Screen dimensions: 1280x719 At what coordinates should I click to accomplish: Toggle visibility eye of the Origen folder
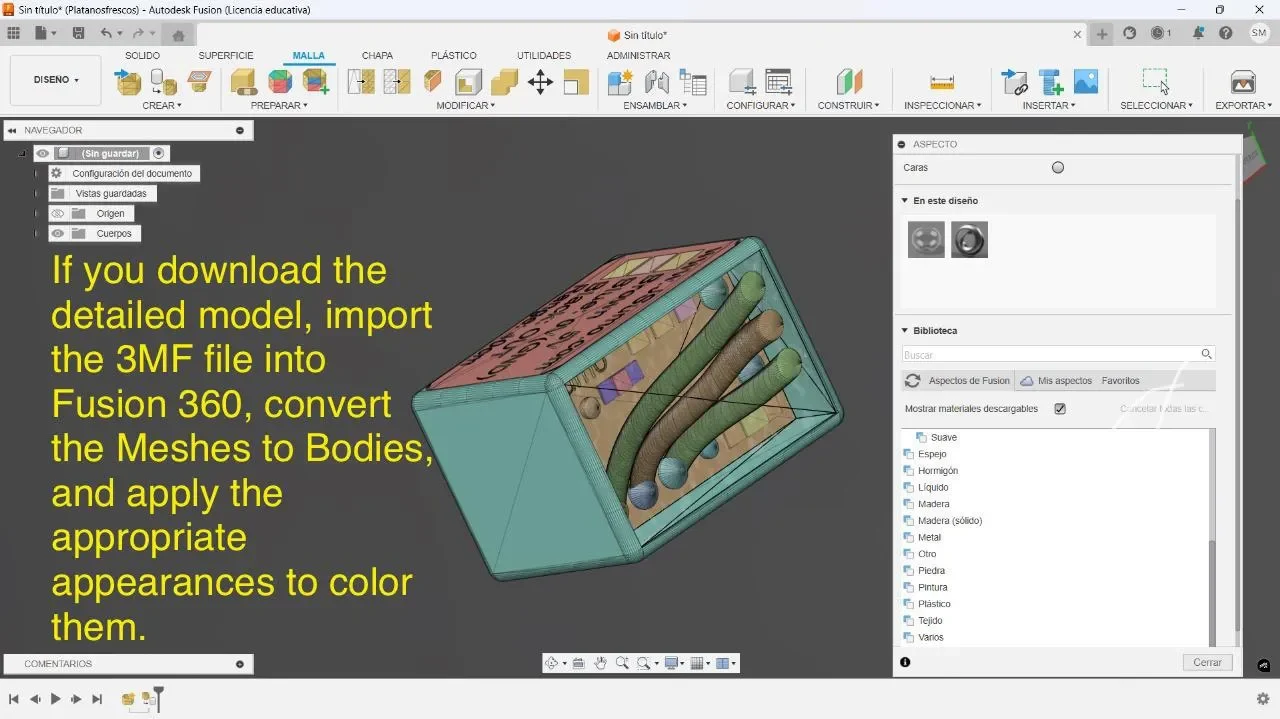(x=58, y=213)
